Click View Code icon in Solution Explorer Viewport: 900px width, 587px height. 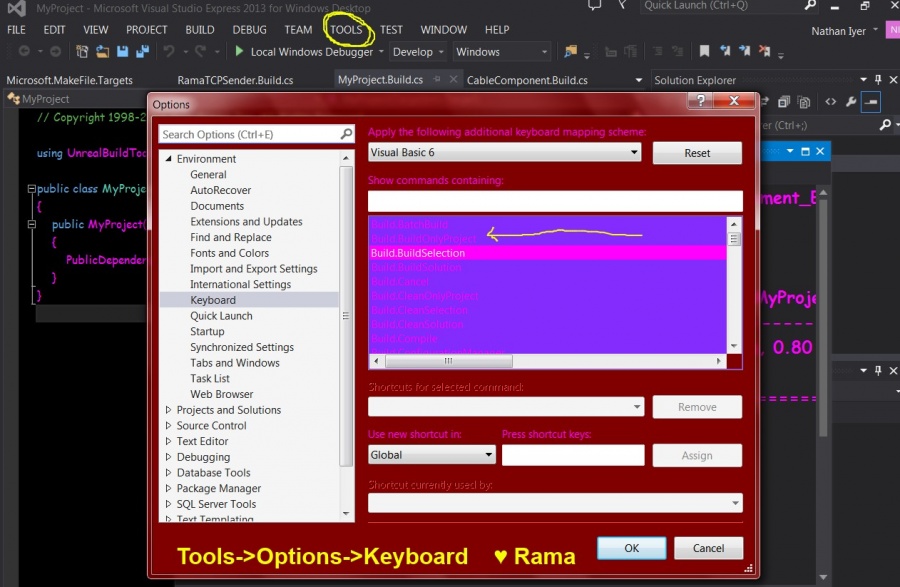831,102
